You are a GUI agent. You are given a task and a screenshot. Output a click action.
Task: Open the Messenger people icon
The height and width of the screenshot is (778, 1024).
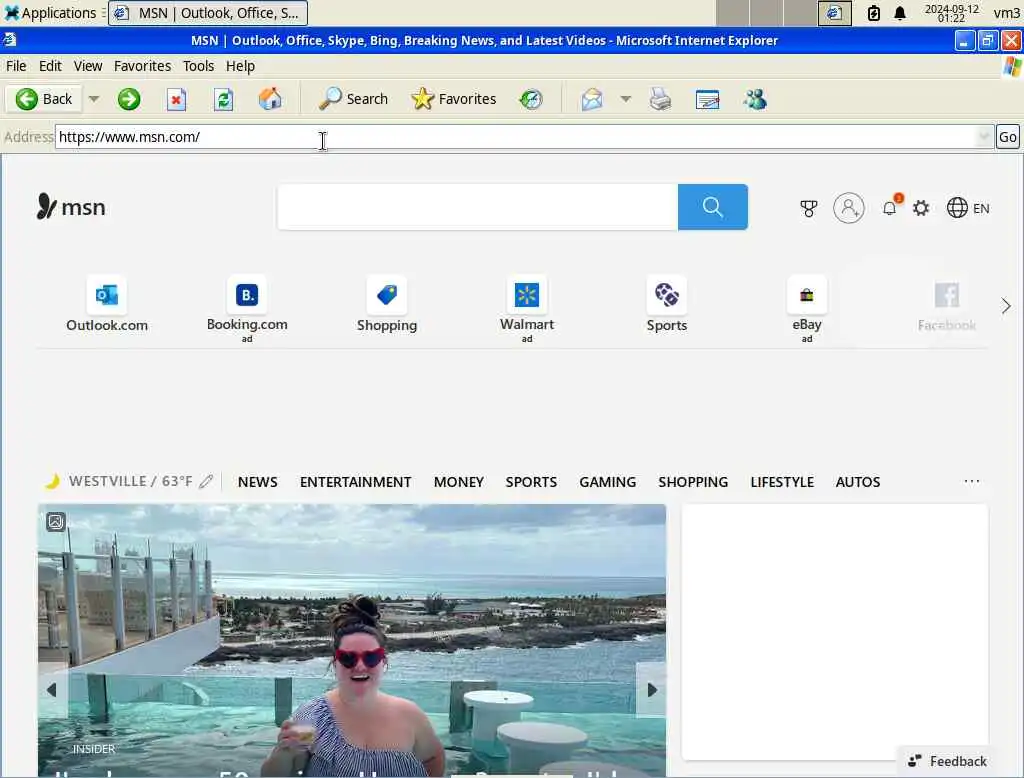[755, 99]
